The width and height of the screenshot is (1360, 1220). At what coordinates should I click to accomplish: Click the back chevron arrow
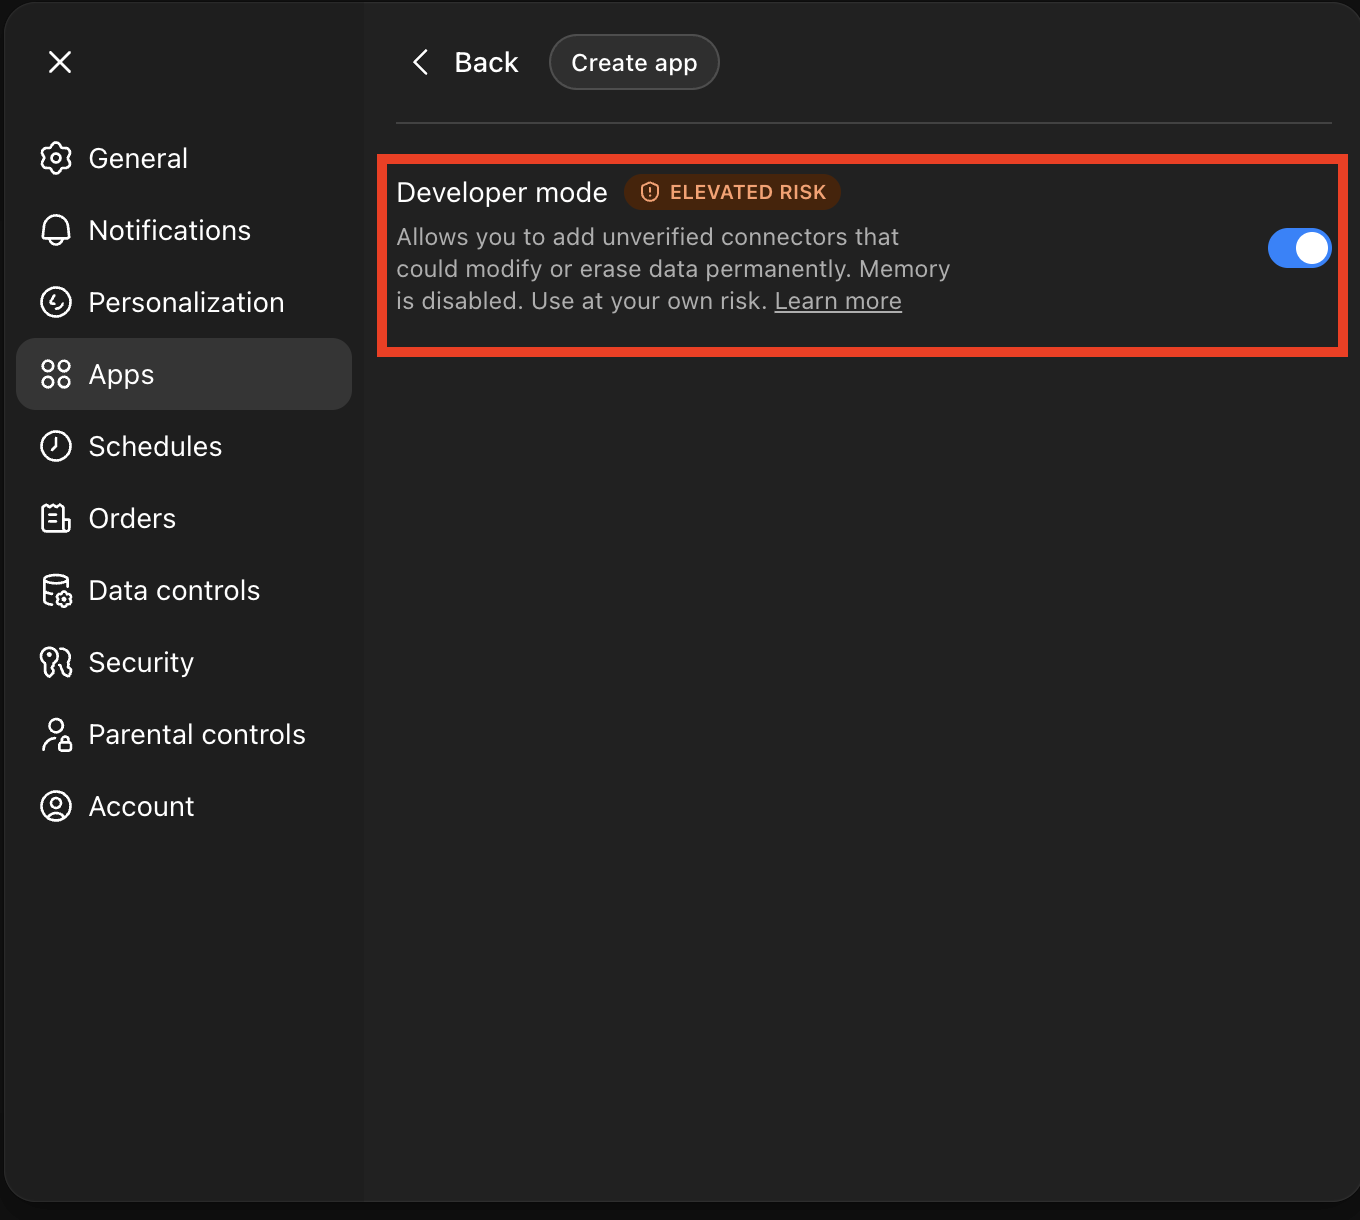[421, 62]
